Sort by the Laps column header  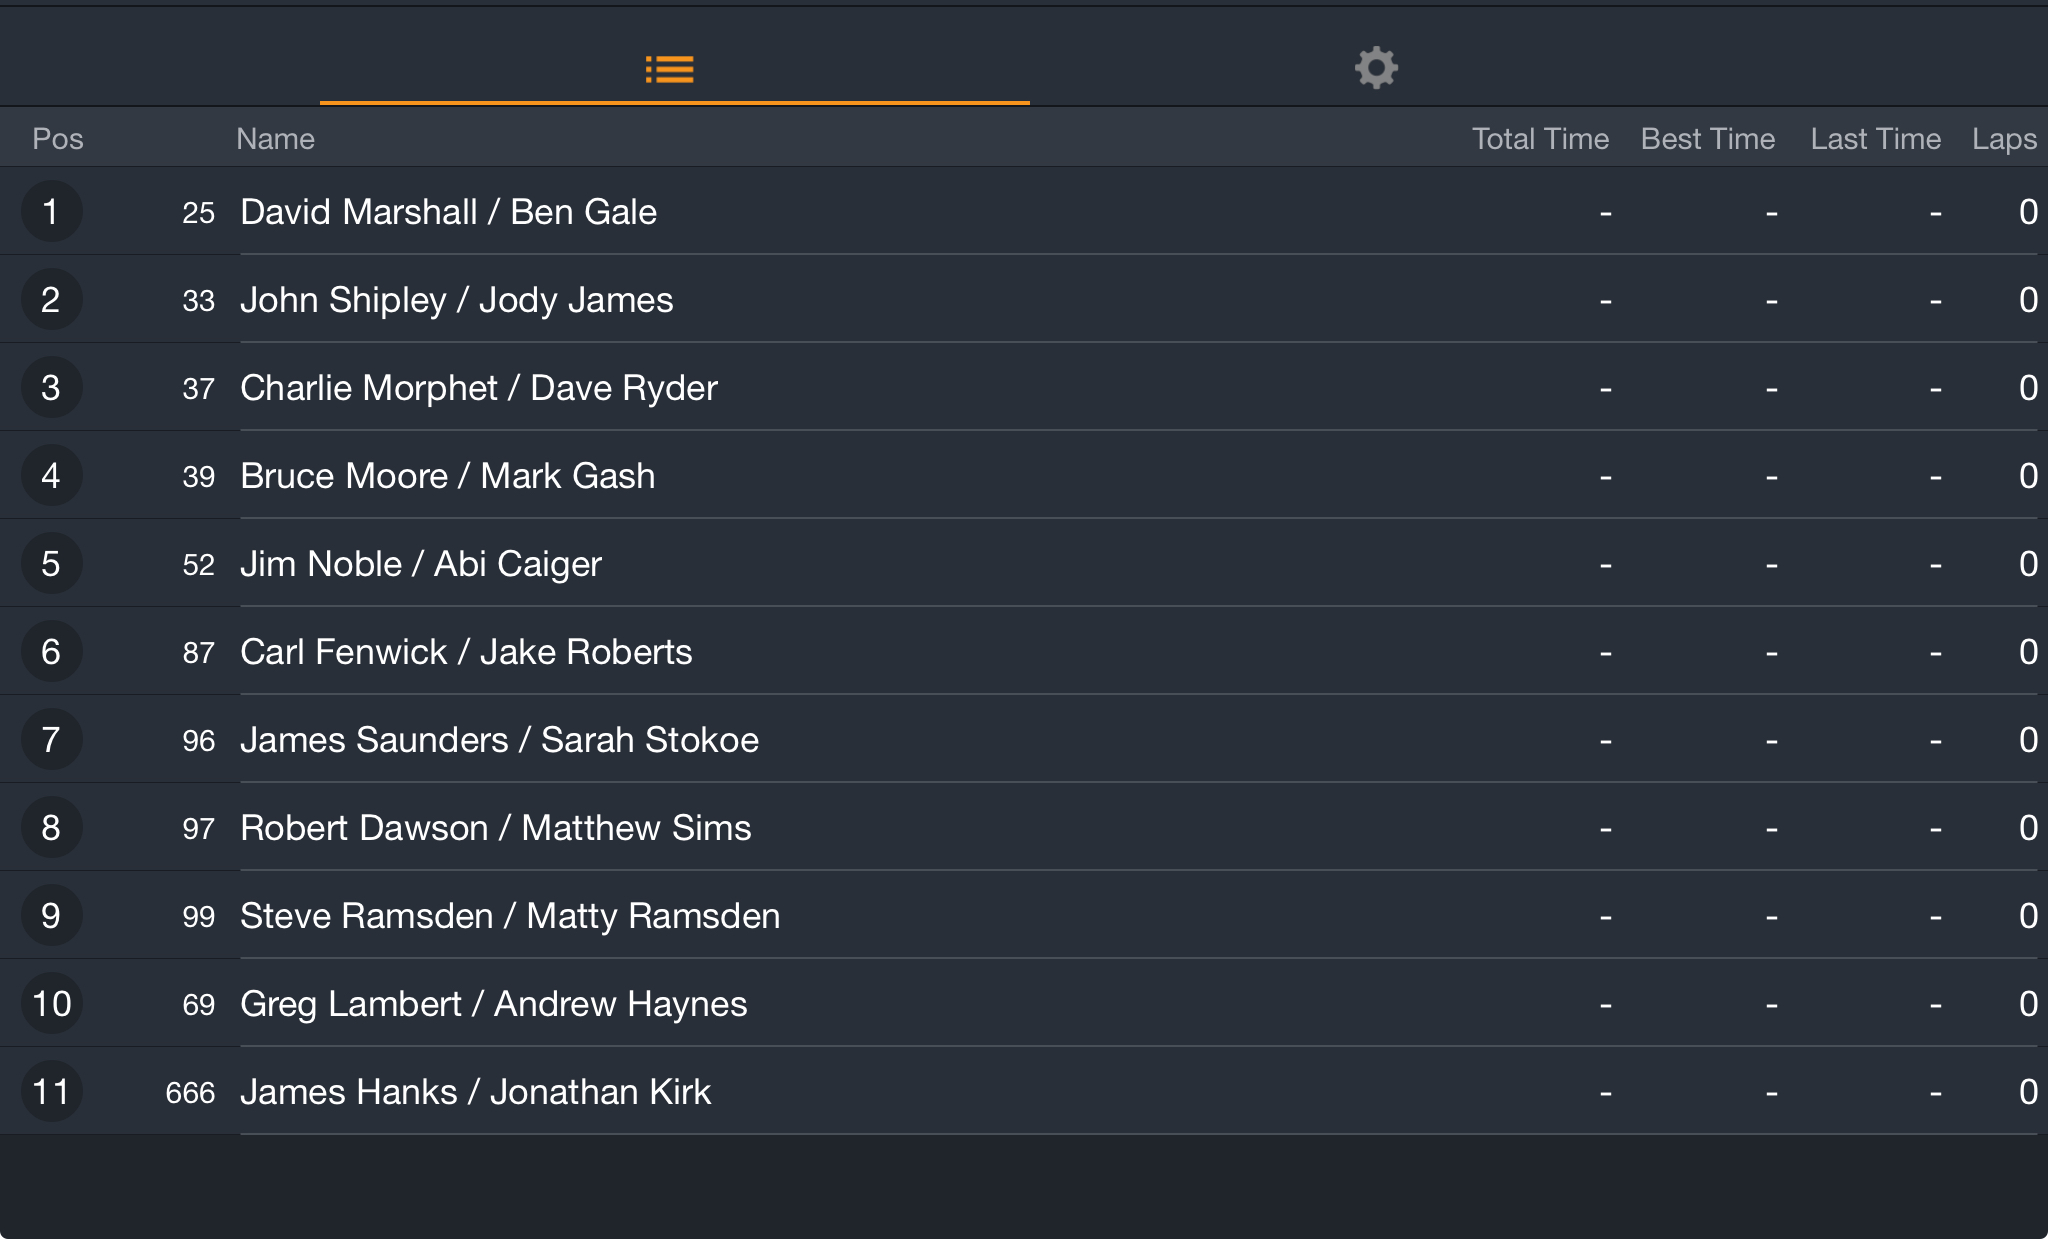pos(2004,139)
